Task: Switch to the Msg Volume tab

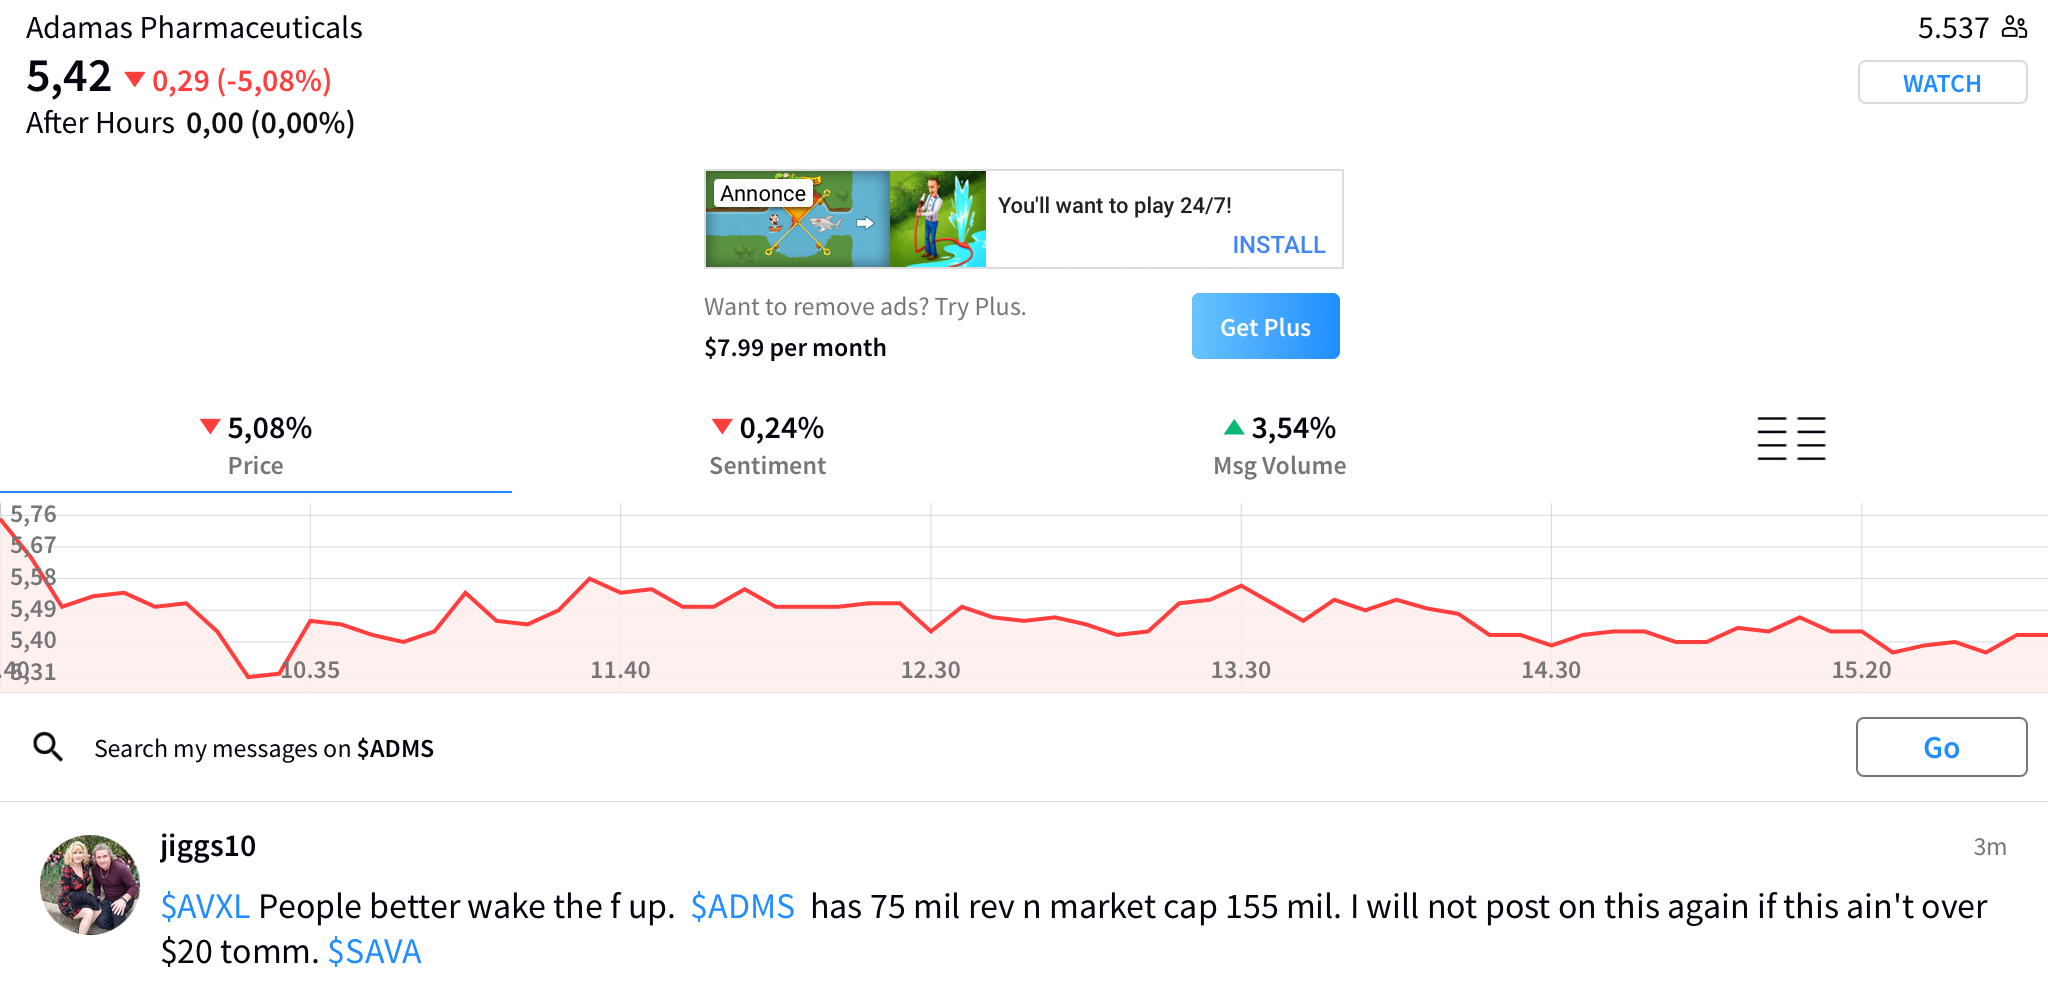Action: click(x=1280, y=447)
